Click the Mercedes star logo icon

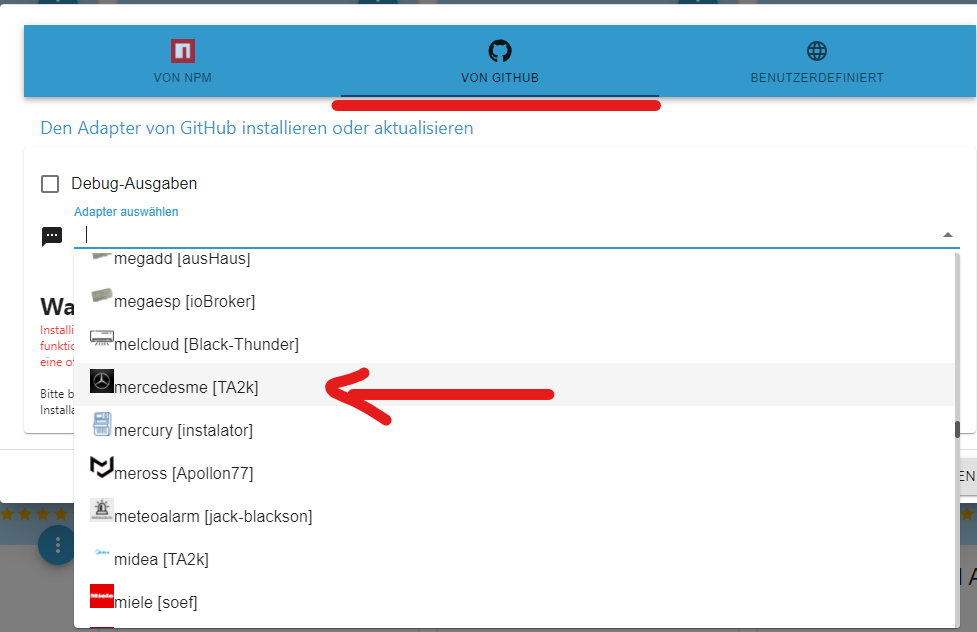pyautogui.click(x=102, y=381)
